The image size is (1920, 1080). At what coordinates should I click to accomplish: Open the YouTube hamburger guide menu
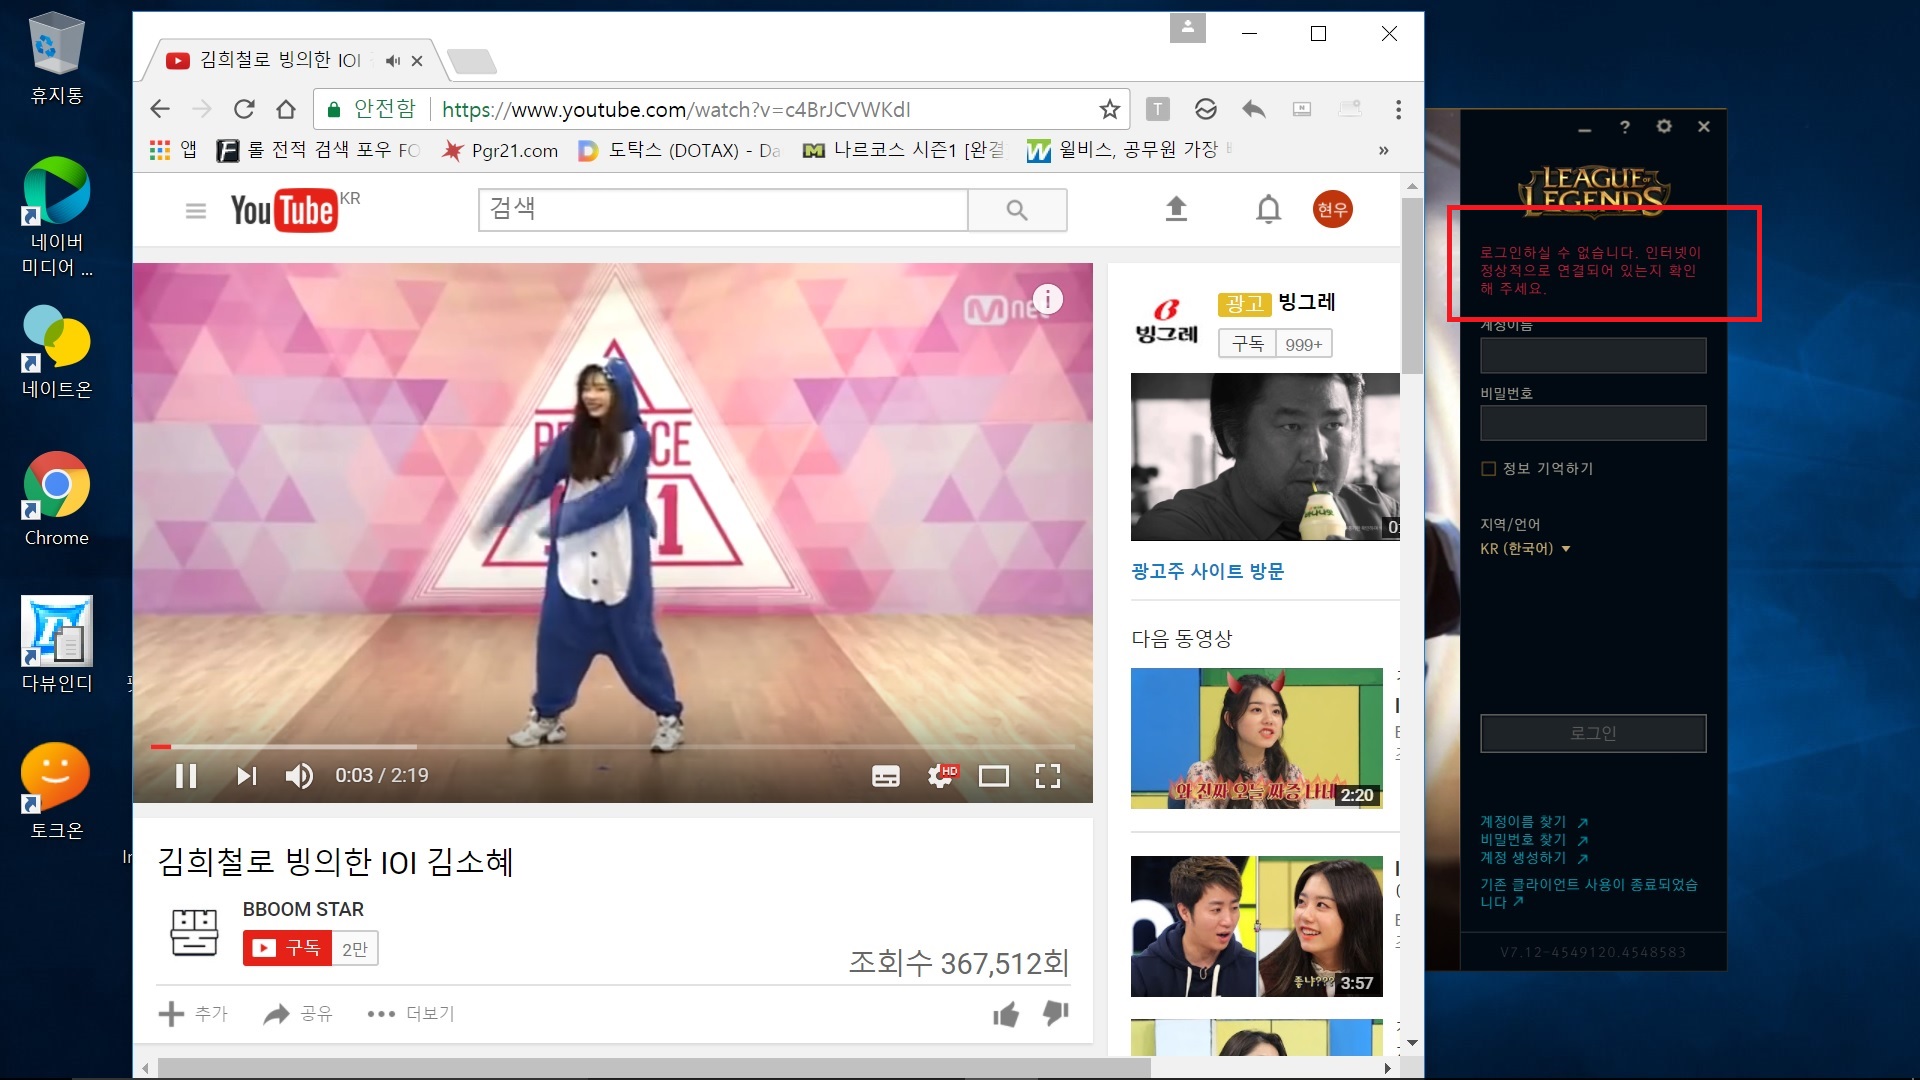point(196,210)
